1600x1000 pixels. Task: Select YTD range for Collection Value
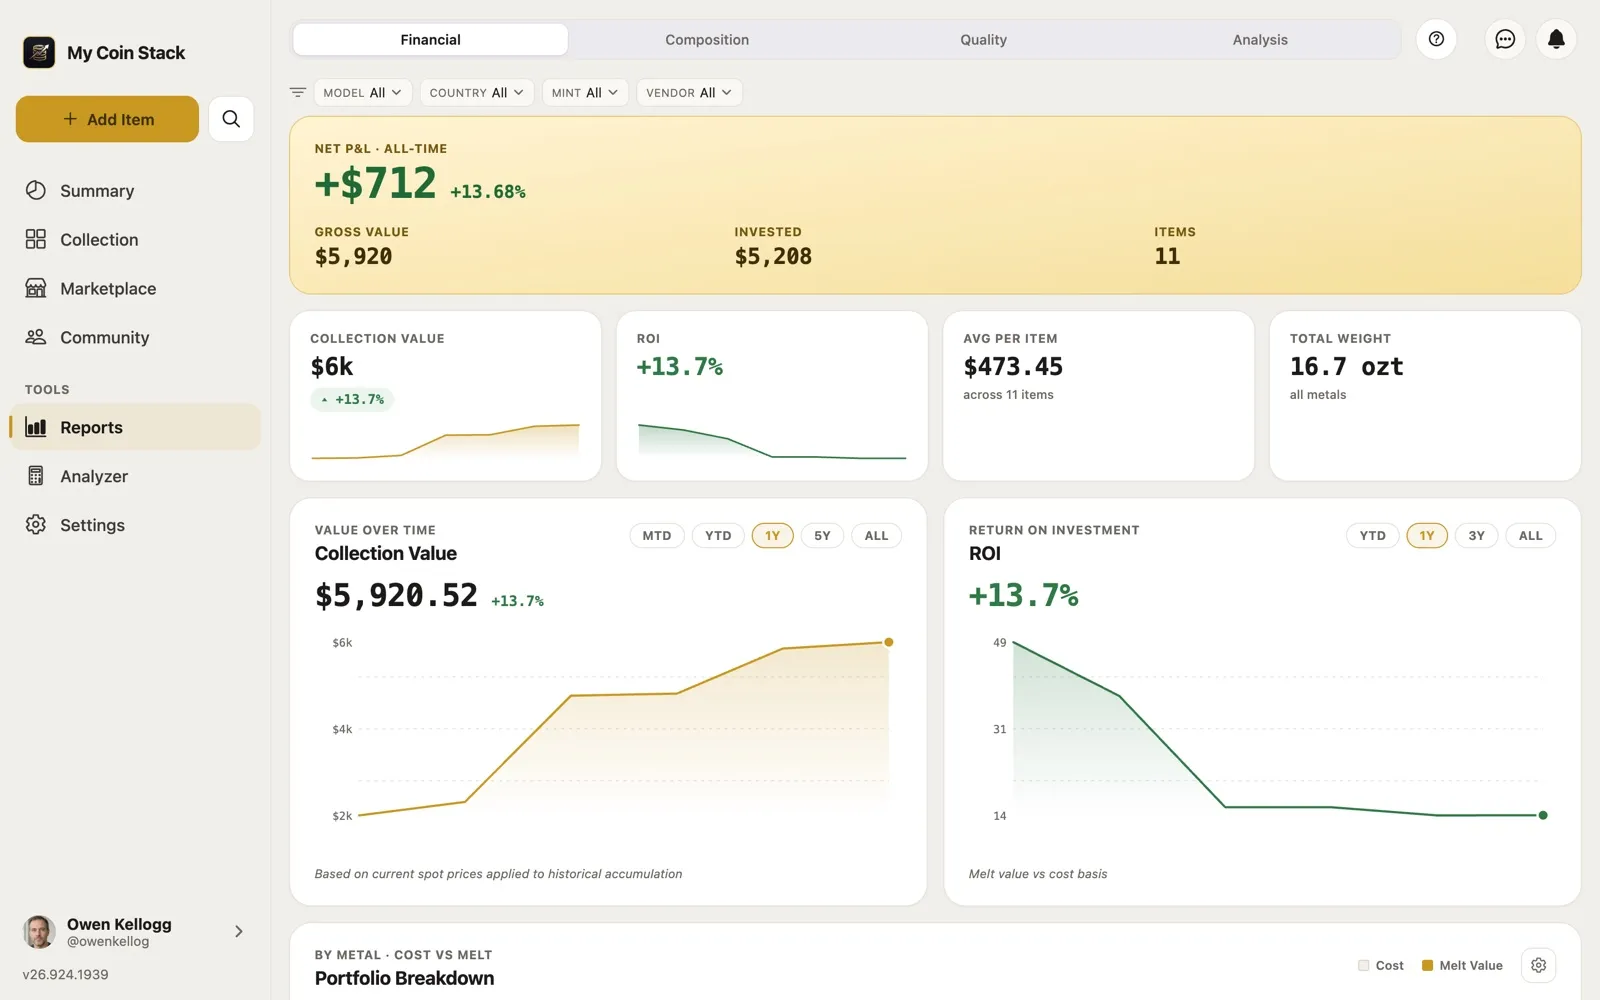tap(718, 536)
